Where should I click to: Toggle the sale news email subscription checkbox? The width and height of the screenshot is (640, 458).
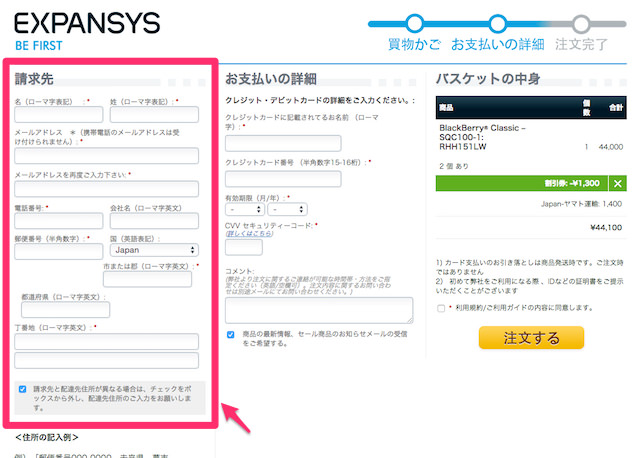(231, 335)
